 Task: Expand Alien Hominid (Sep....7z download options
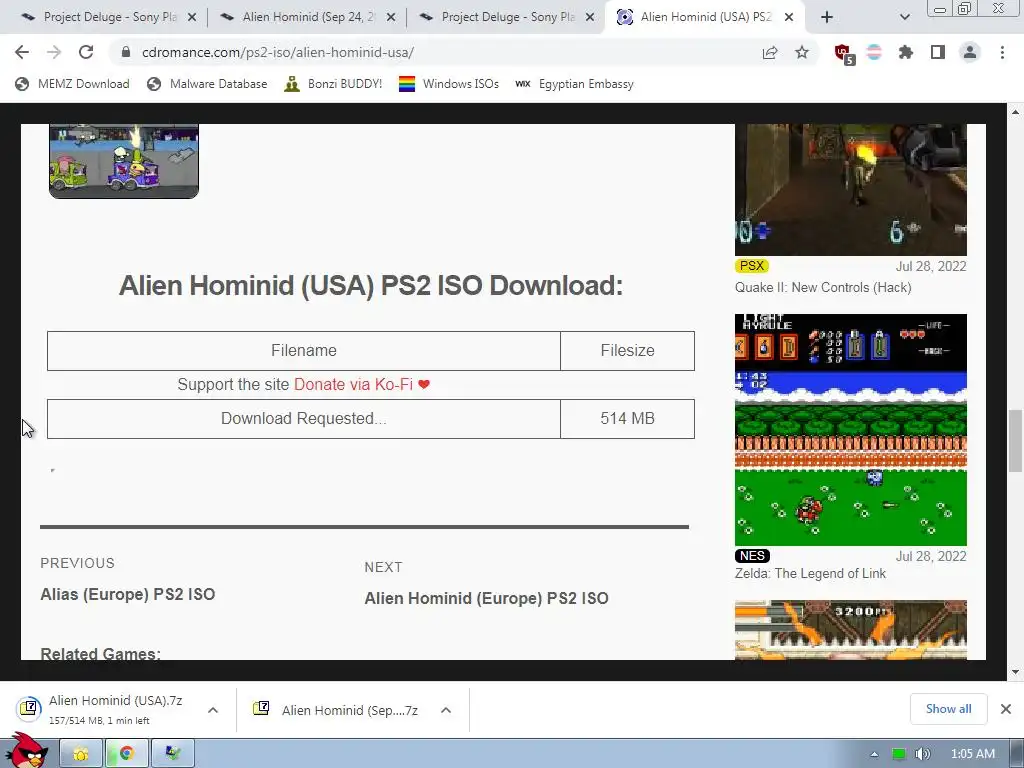point(446,710)
